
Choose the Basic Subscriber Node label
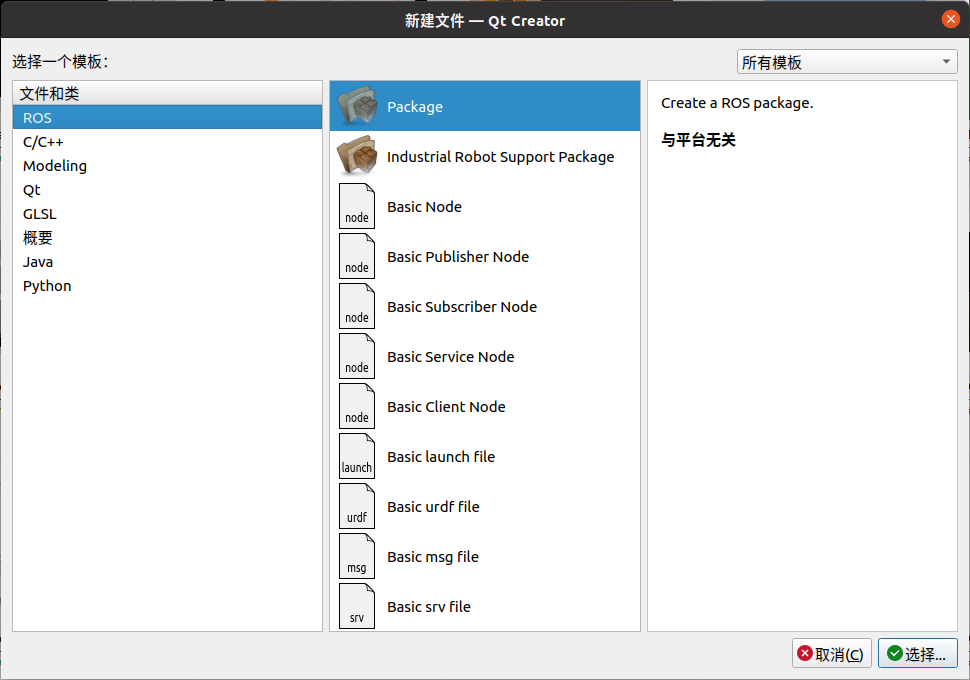click(x=462, y=307)
